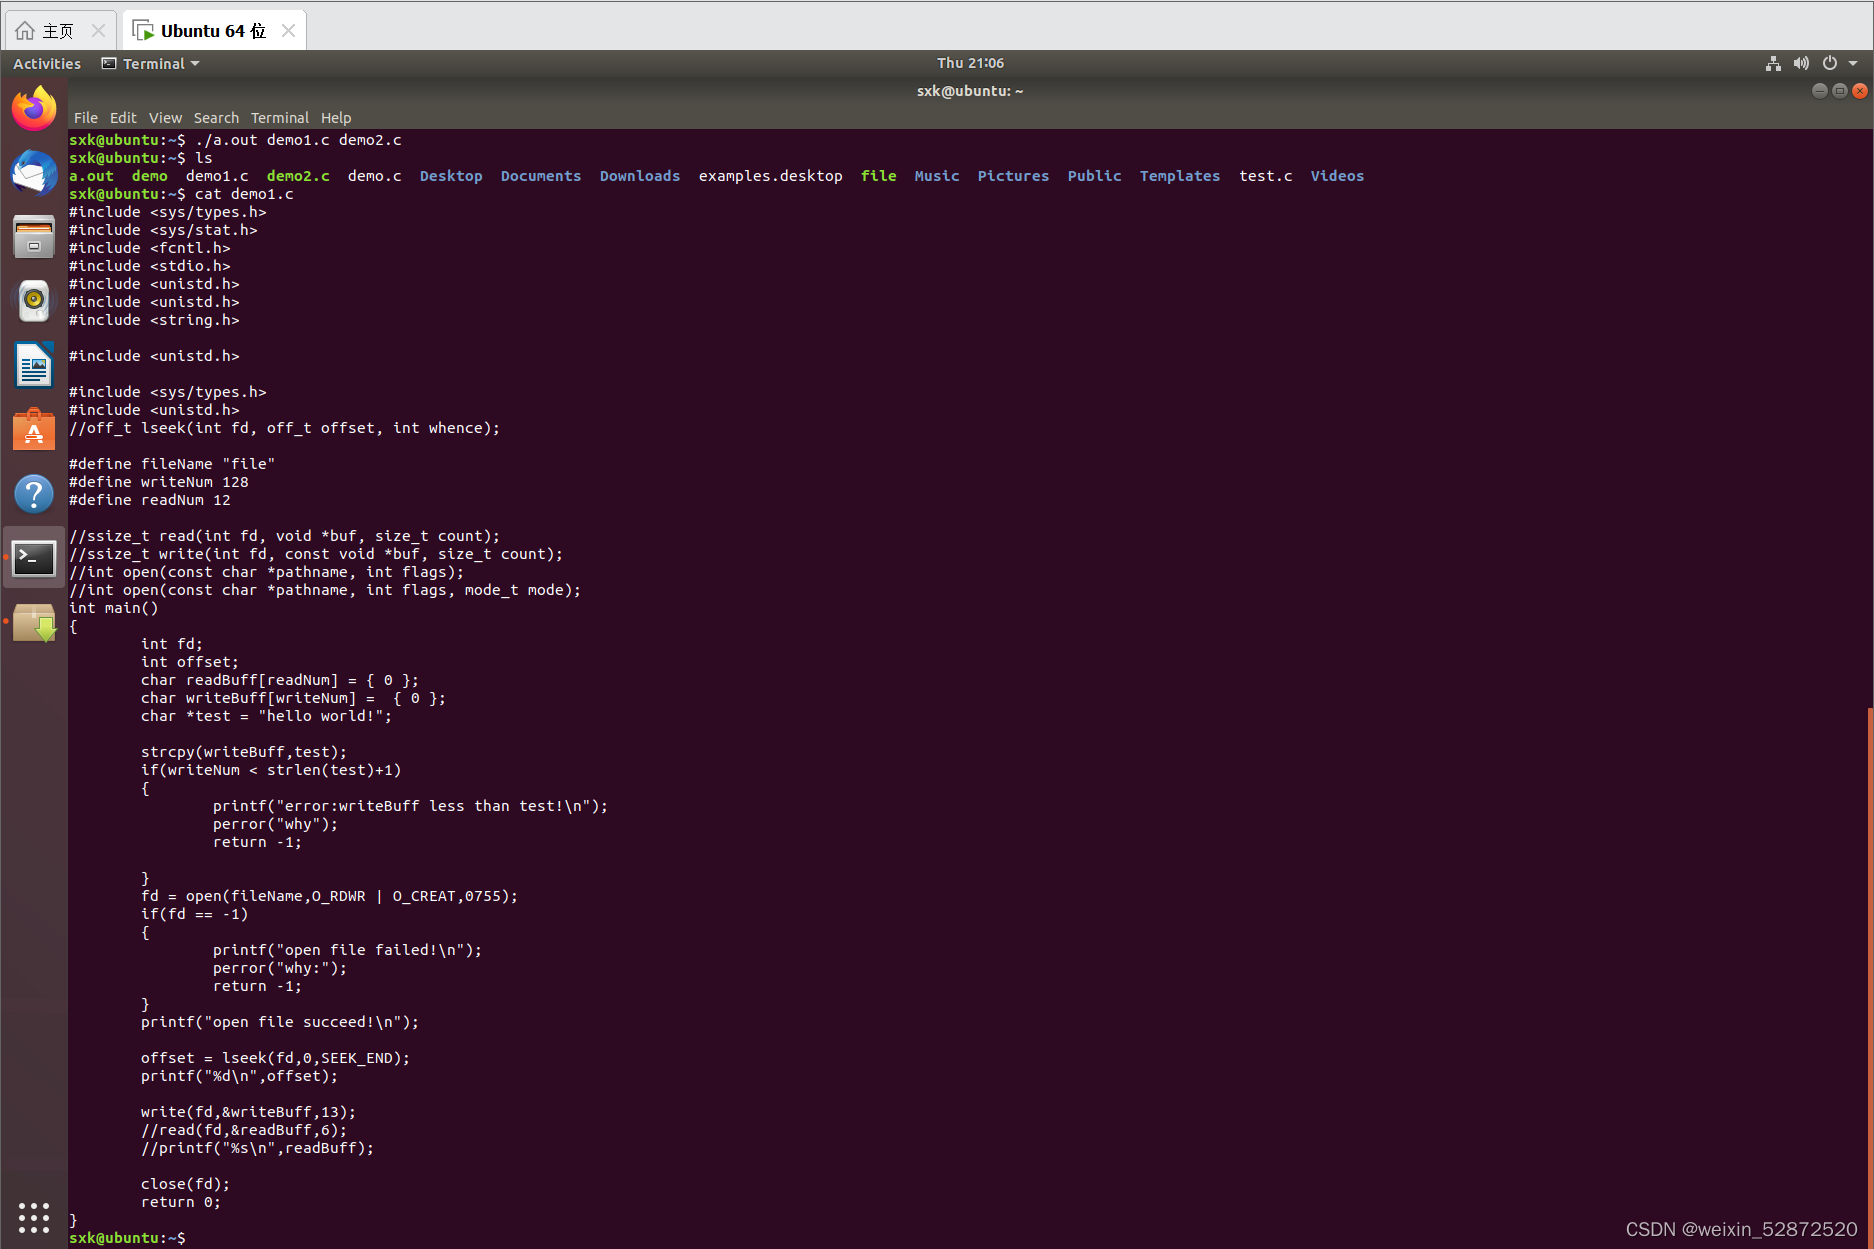
Task: Click the Documents directory name
Action: point(541,176)
